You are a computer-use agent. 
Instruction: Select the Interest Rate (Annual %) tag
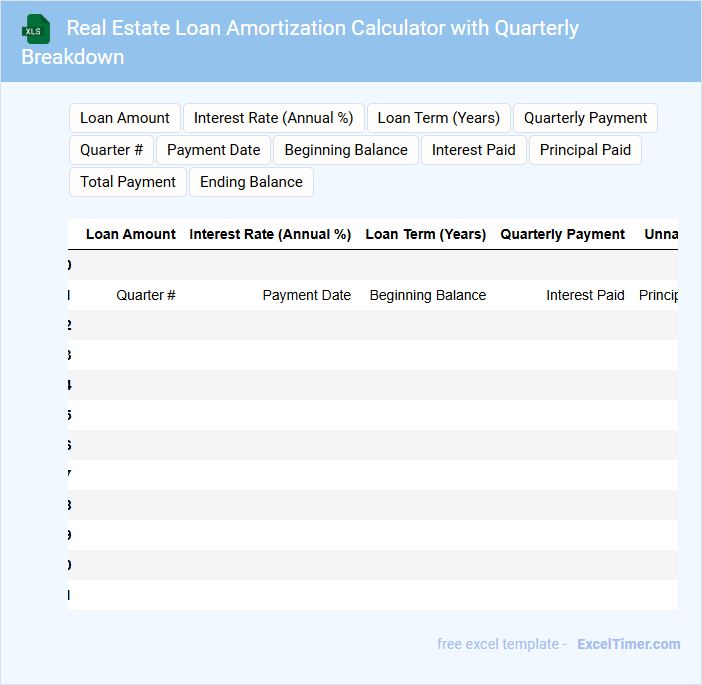(273, 118)
